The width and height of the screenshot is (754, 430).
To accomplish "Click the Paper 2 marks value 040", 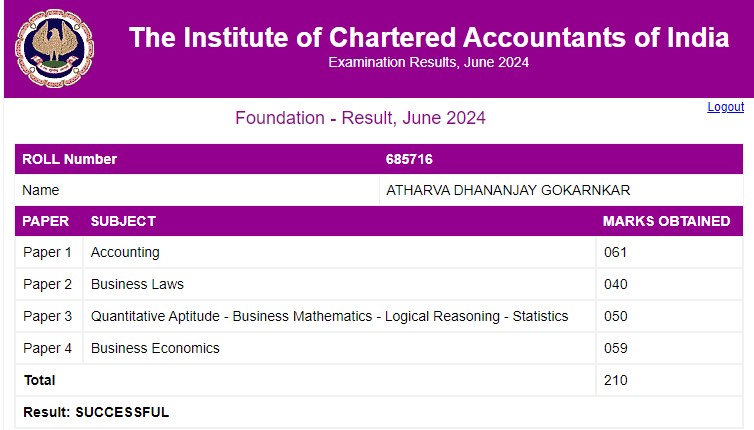I will (x=616, y=284).
